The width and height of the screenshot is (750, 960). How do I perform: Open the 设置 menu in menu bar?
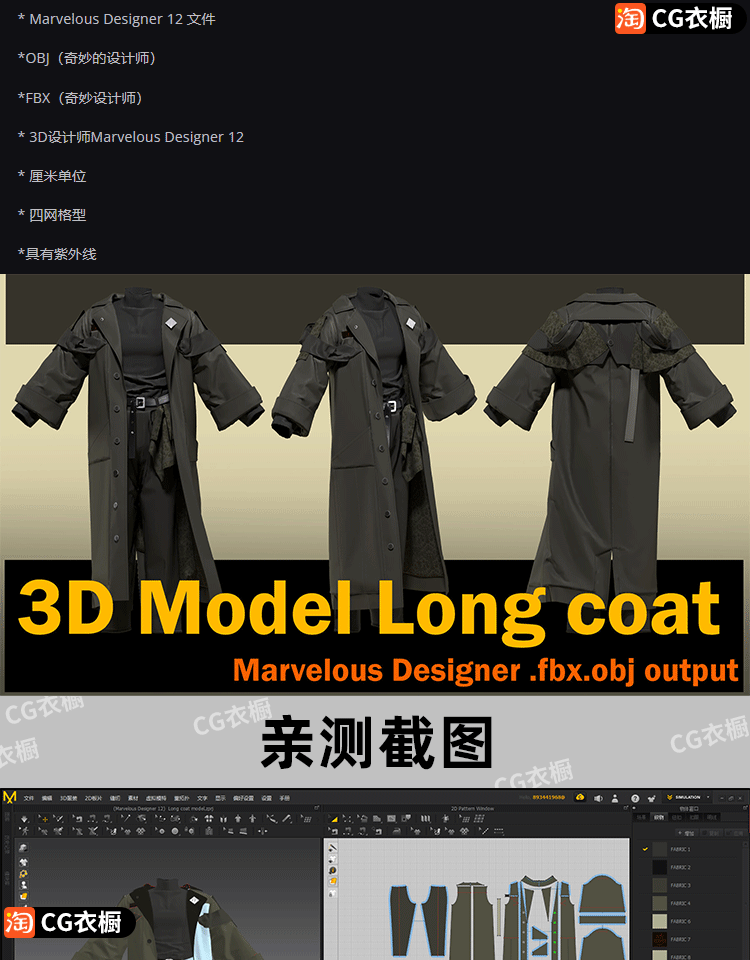pyautogui.click(x=265, y=798)
